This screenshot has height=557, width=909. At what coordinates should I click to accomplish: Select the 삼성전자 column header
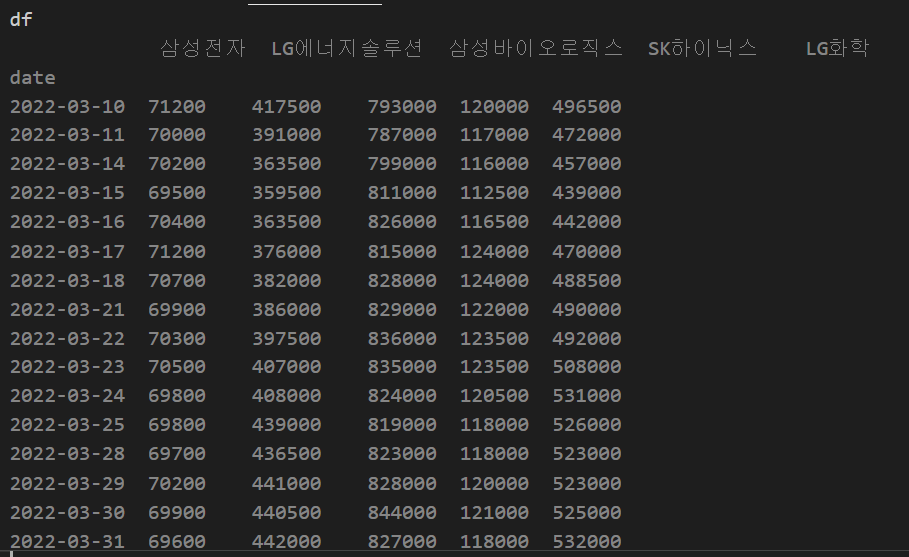[202, 48]
